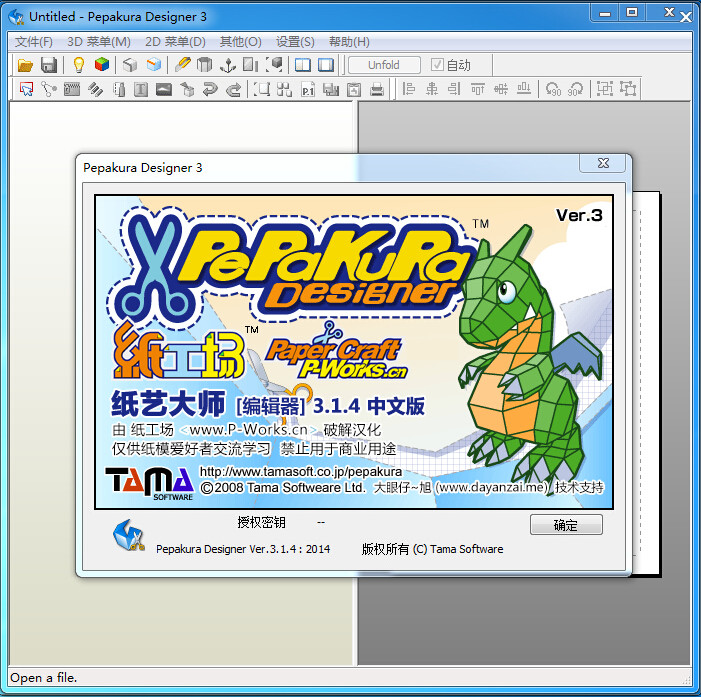
Task: Maximize the main Pepakura Designer window
Action: click(632, 13)
